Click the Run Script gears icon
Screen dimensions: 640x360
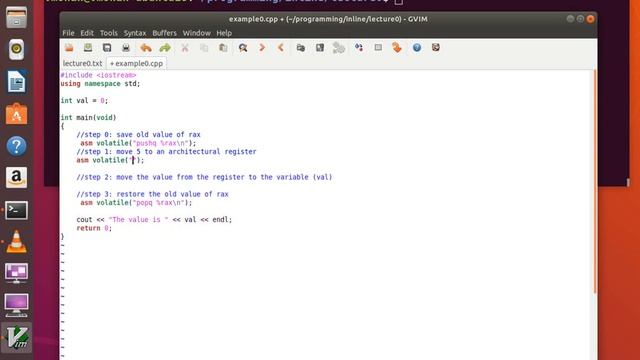pyautogui.click(x=339, y=48)
